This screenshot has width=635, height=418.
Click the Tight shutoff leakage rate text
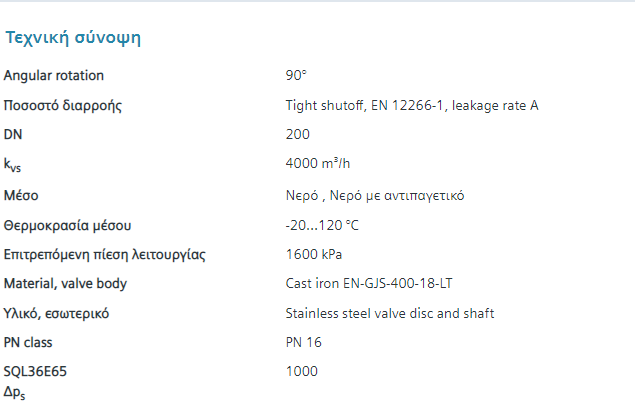click(412, 105)
